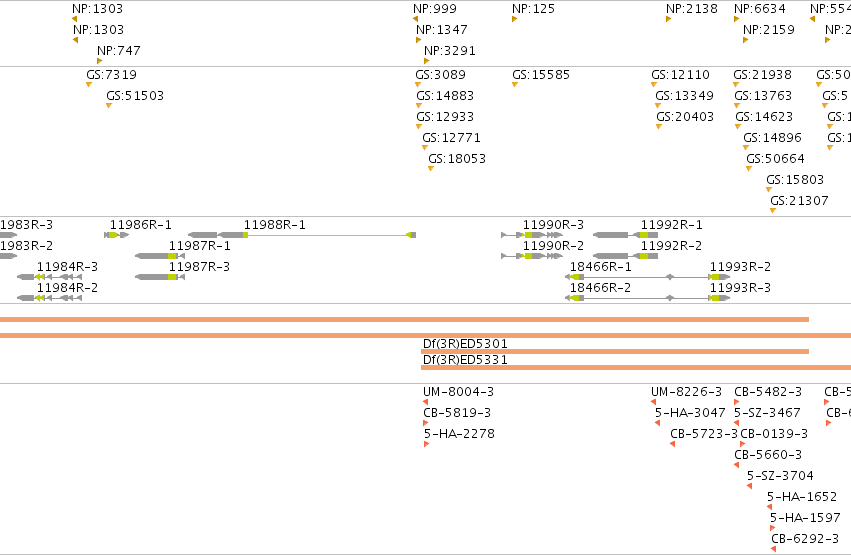Screen dimensions: 851x555
Task: Click the CB-0139-3 label
Action: [x=774, y=434]
